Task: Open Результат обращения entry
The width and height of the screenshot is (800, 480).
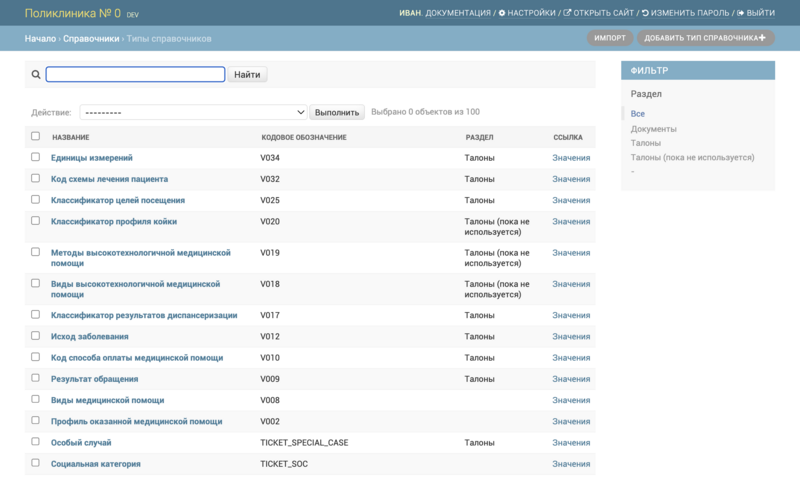Action: pos(94,378)
